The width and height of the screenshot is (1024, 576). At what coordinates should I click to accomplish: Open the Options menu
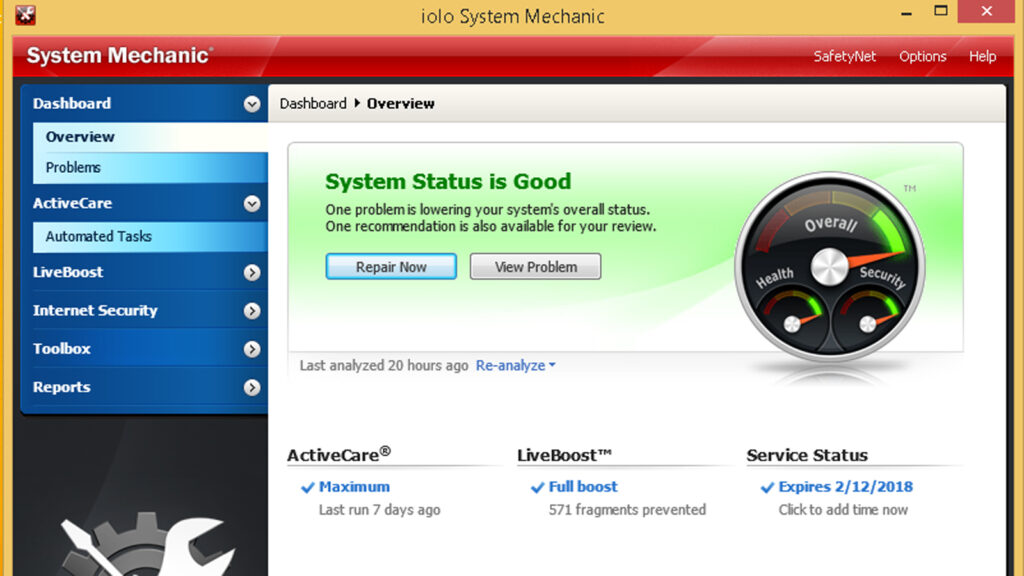click(x=922, y=57)
